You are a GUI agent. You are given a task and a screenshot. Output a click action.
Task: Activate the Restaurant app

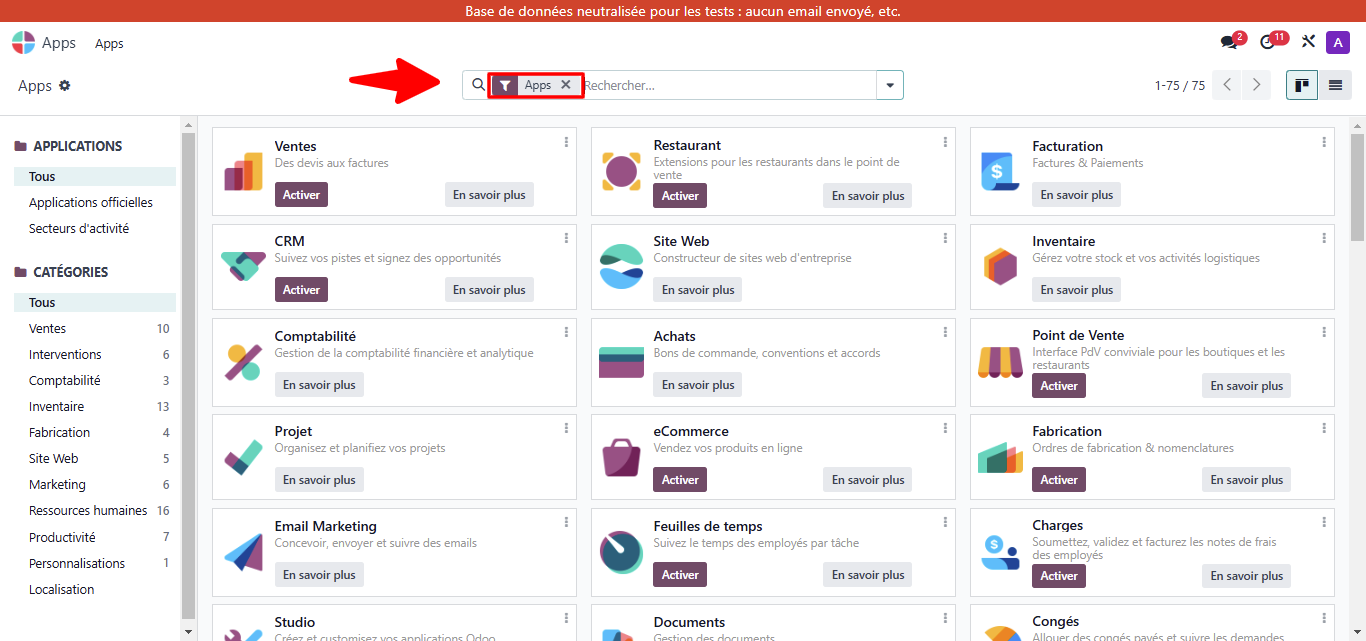coord(680,196)
